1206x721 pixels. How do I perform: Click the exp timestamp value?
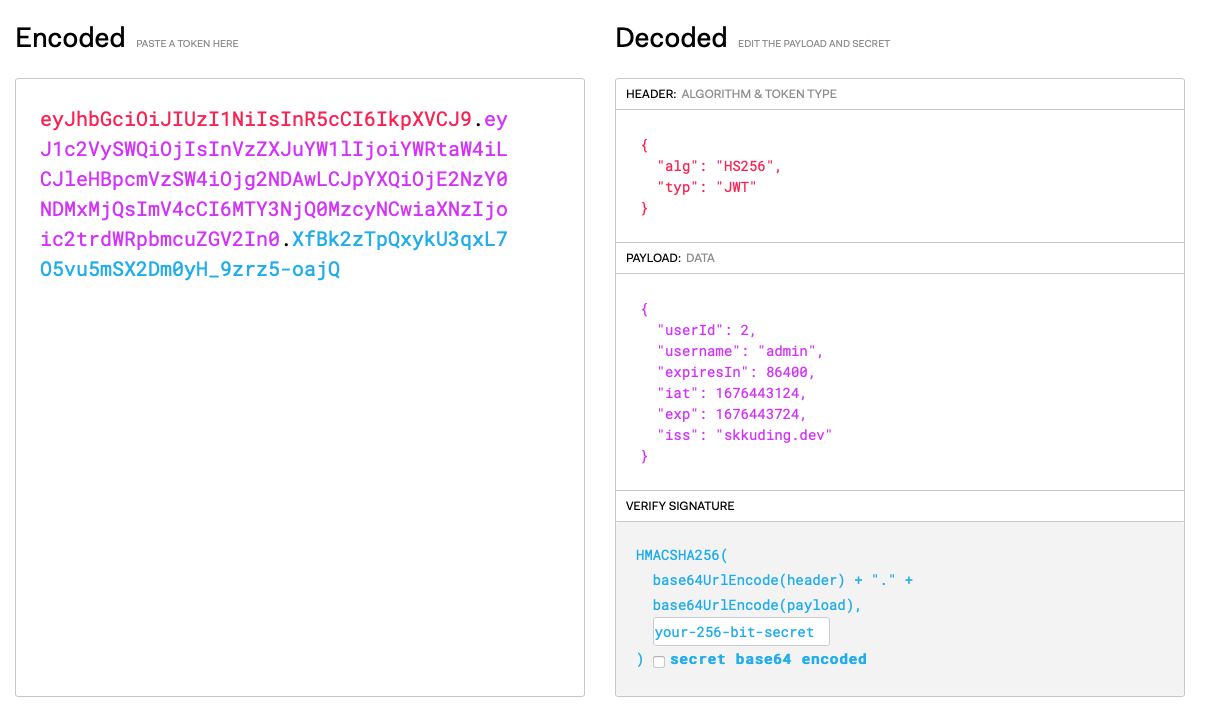point(759,414)
